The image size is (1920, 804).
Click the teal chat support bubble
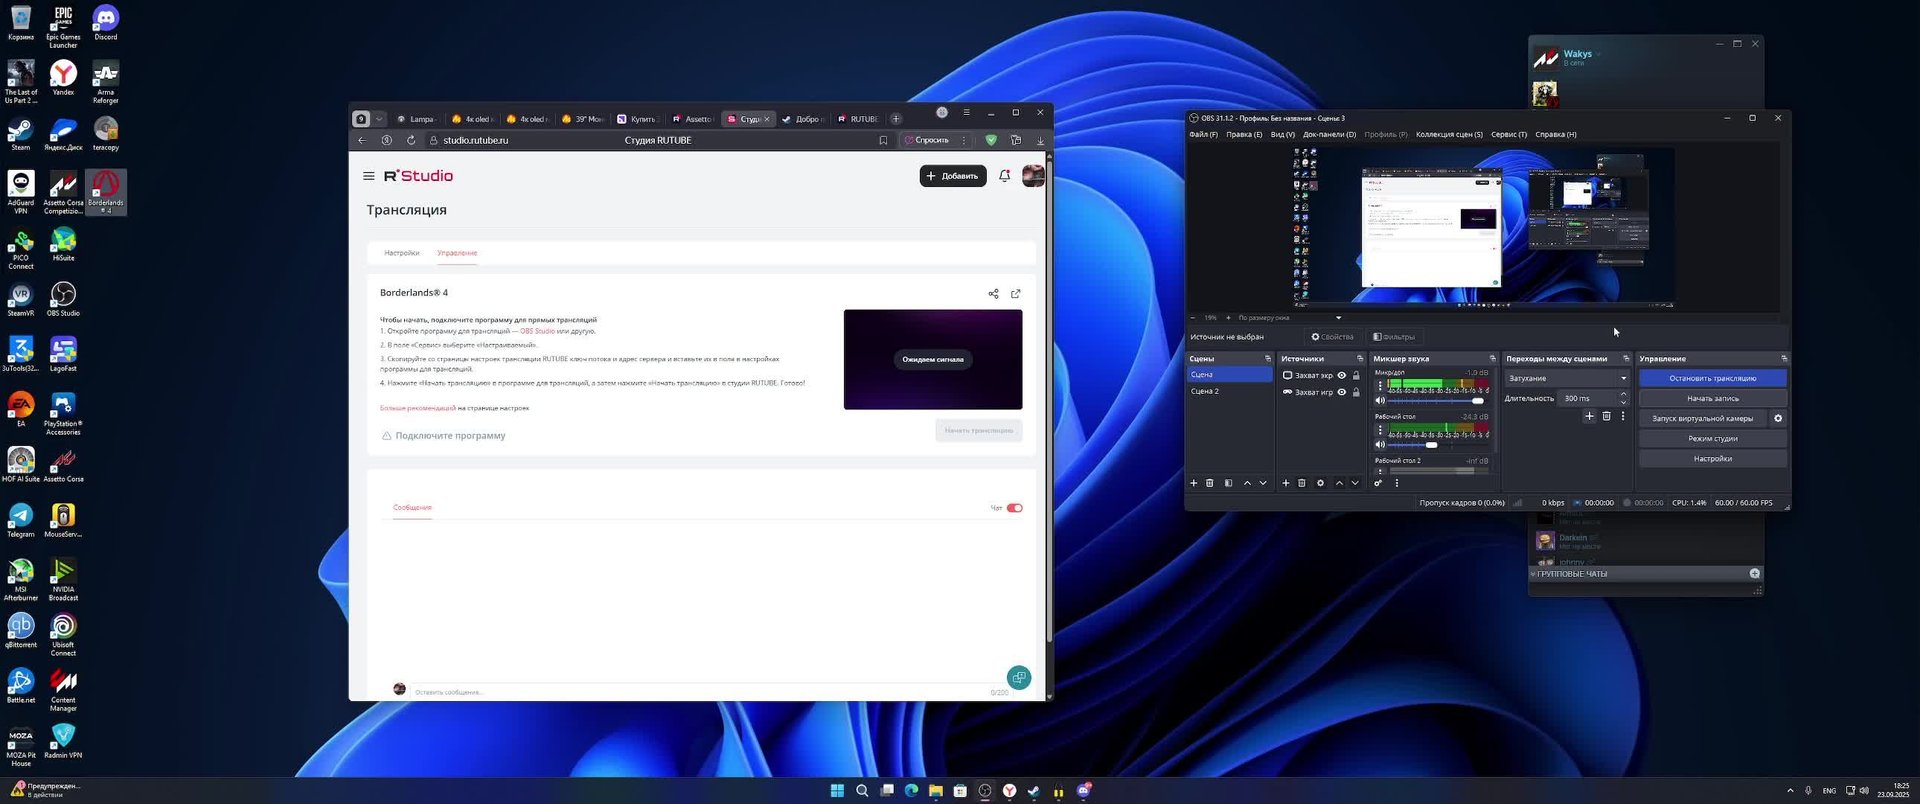1018,678
